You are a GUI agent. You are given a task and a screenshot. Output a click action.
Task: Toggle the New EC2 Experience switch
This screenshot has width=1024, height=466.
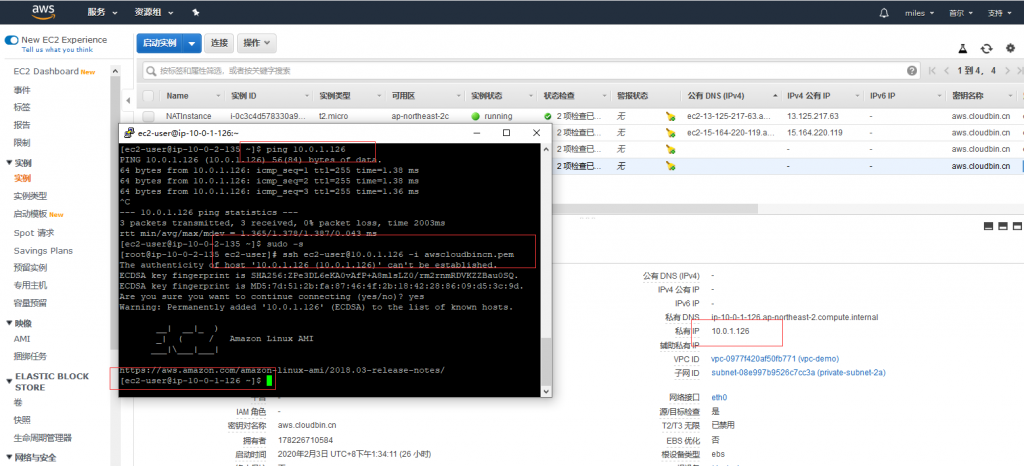pos(11,40)
